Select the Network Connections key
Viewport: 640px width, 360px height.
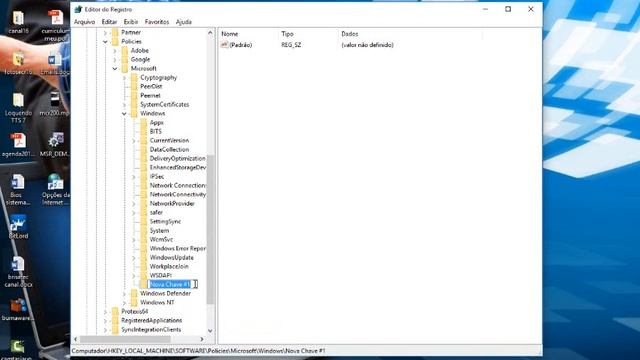pyautogui.click(x=178, y=185)
